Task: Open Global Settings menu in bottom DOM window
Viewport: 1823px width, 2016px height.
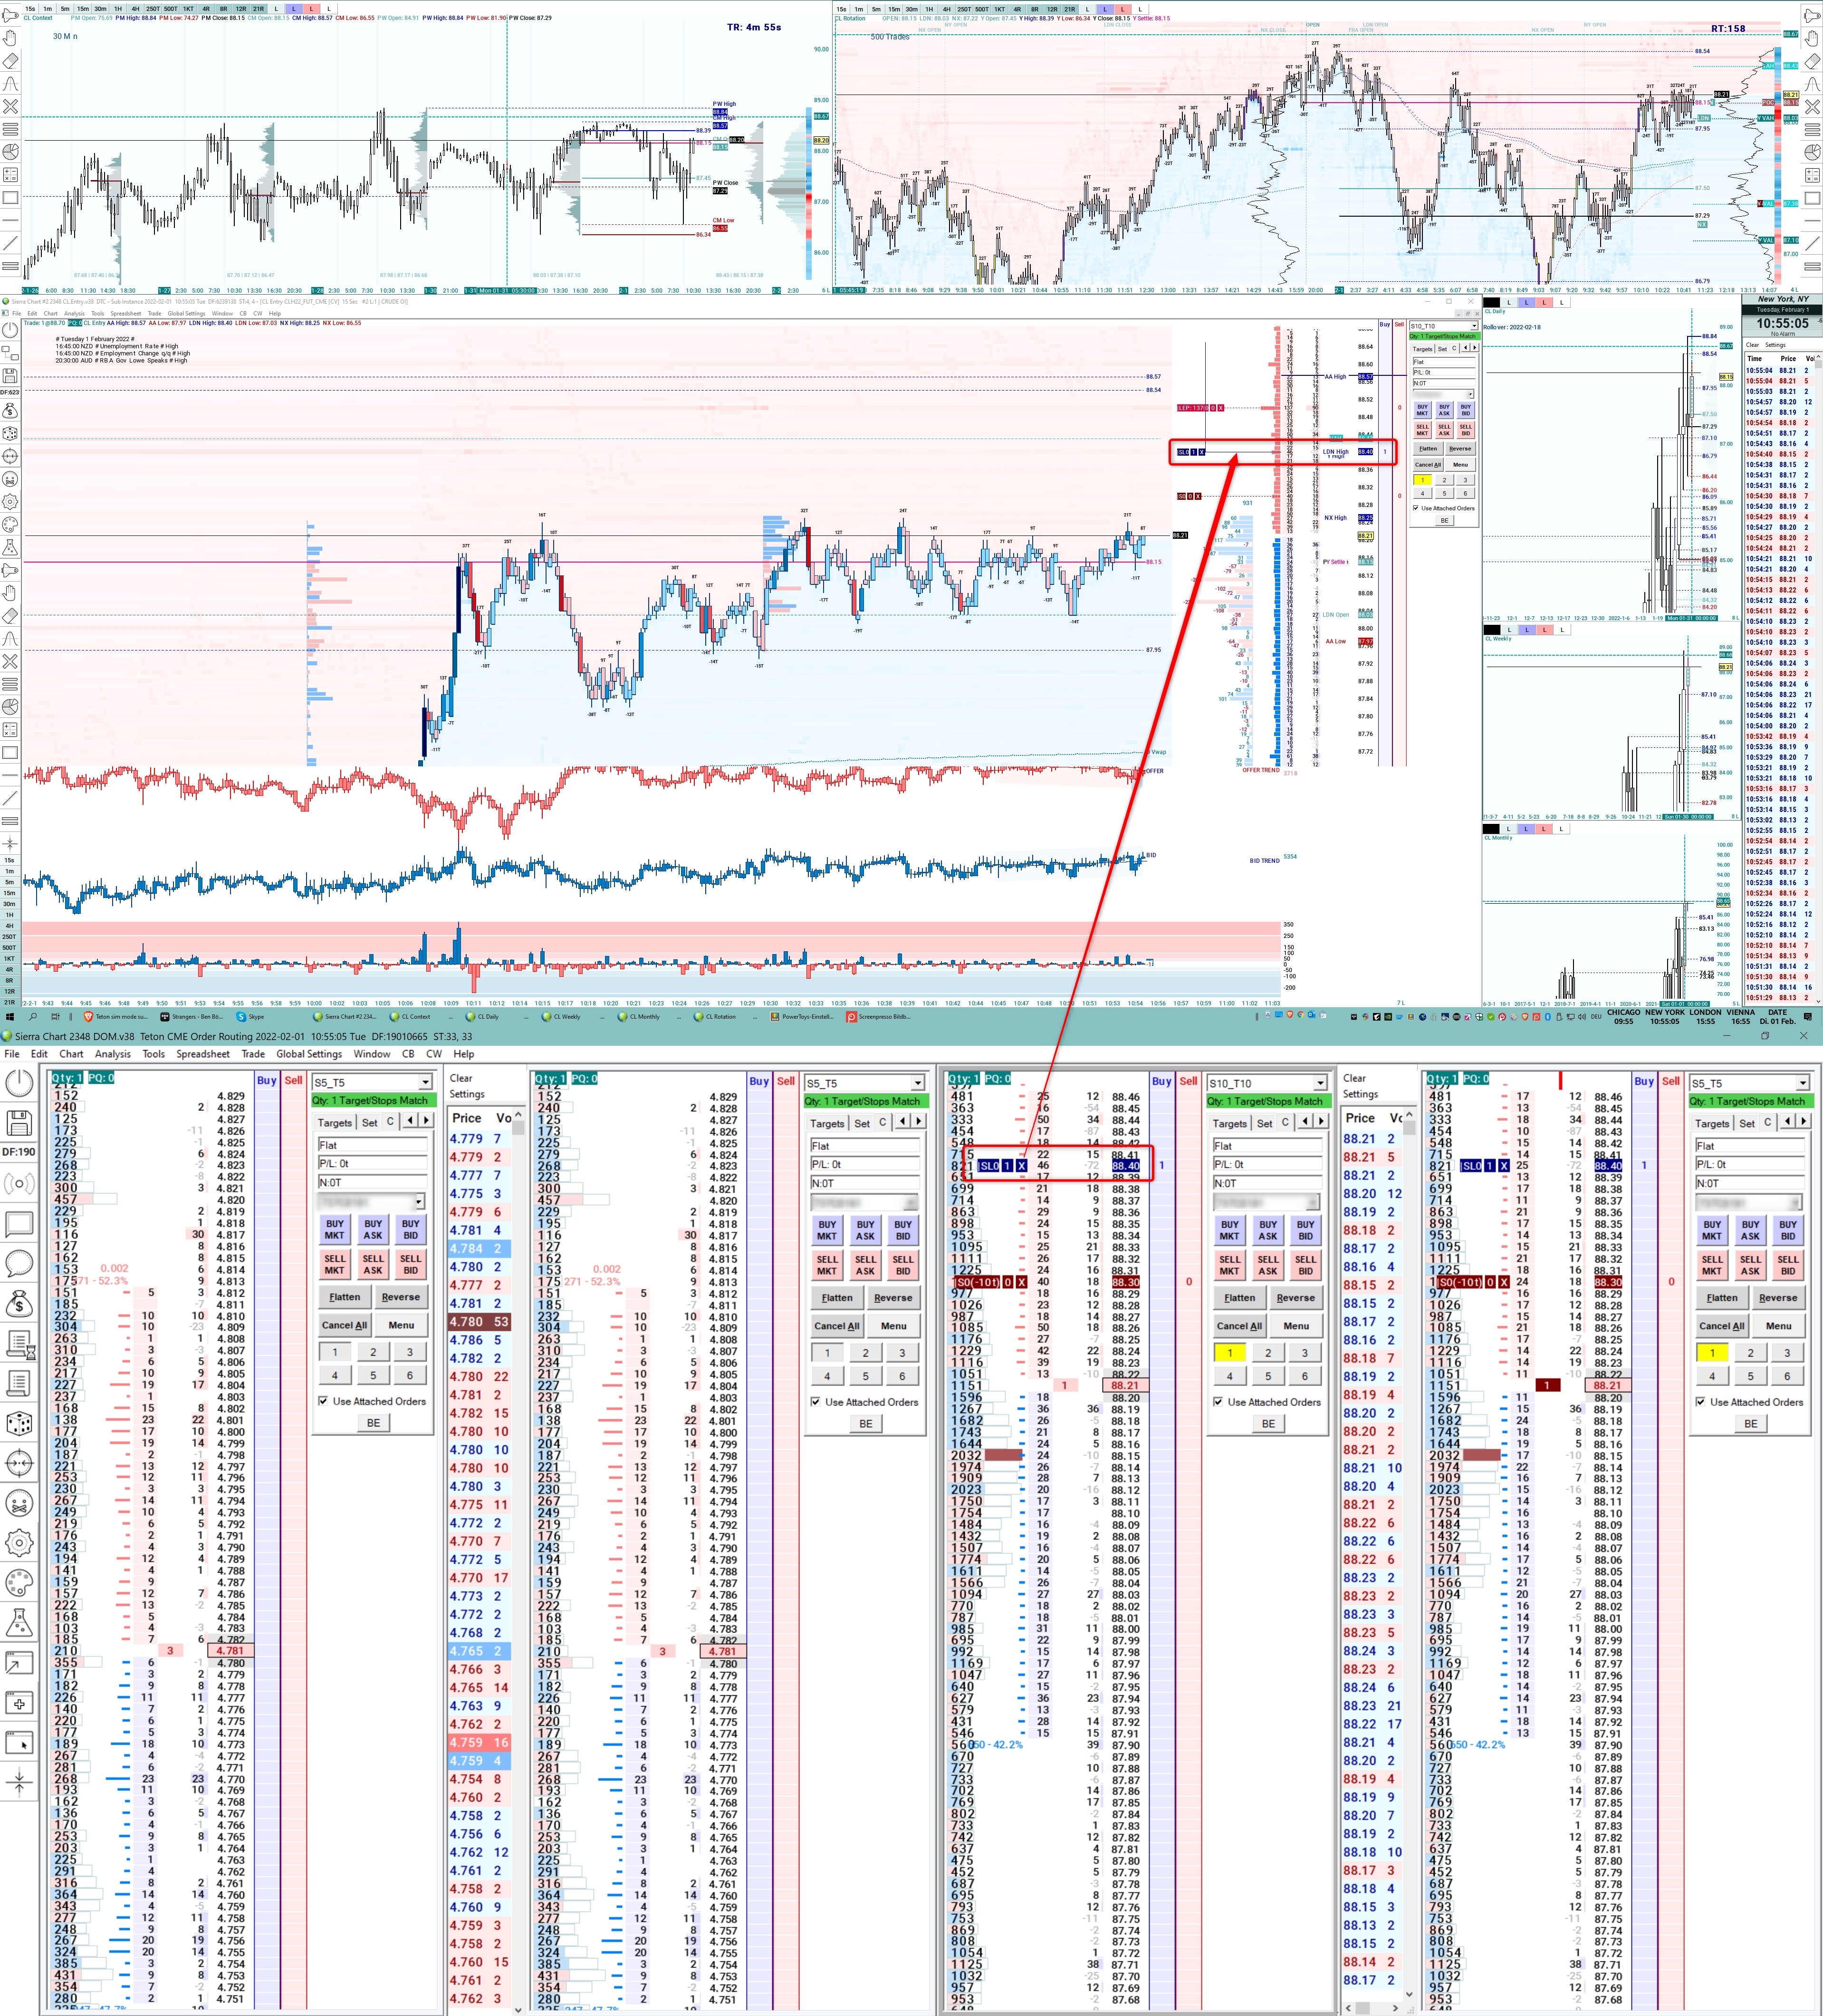Action: point(309,1053)
